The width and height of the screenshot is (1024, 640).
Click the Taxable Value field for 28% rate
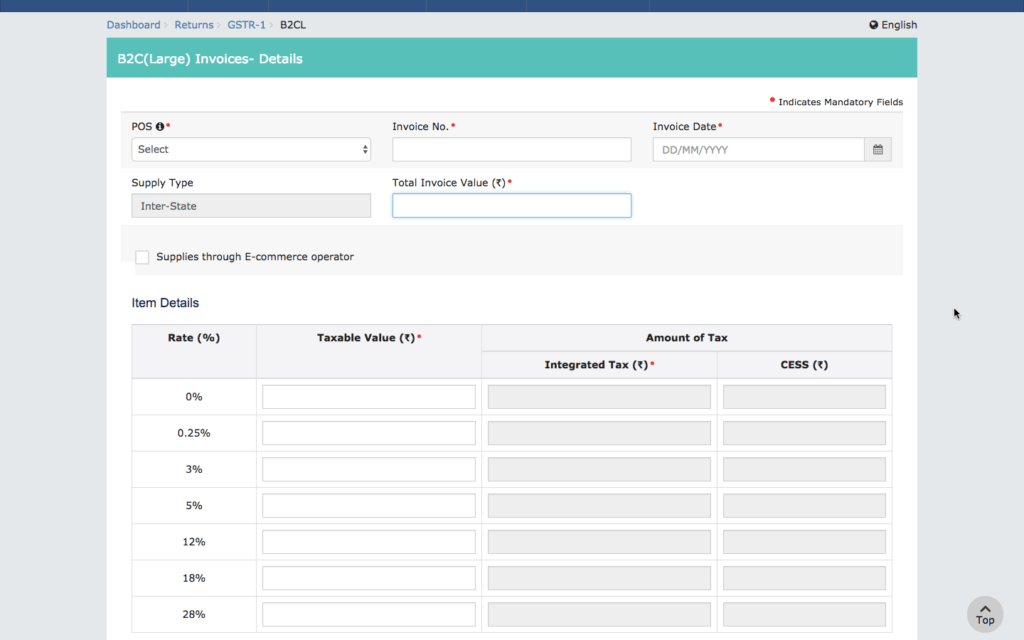click(x=368, y=613)
